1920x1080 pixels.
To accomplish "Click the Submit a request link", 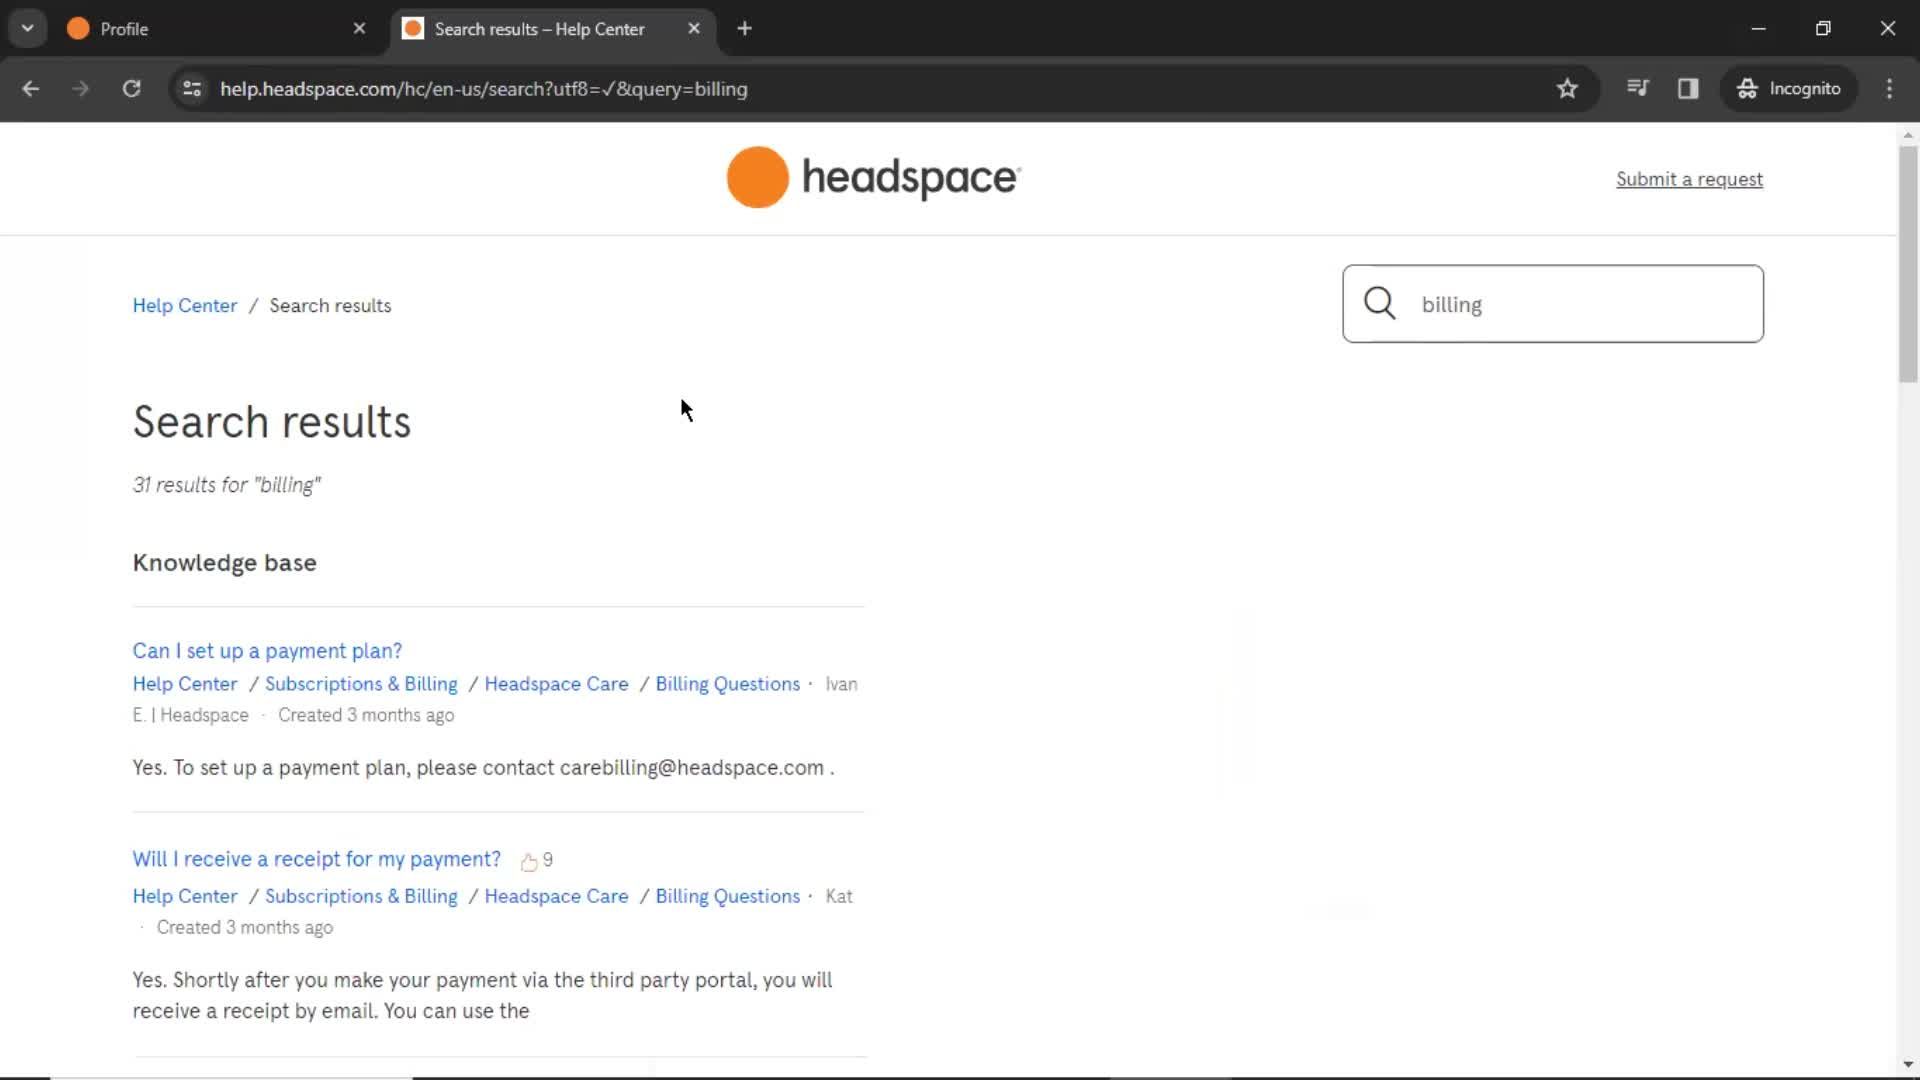I will 1689,179.
